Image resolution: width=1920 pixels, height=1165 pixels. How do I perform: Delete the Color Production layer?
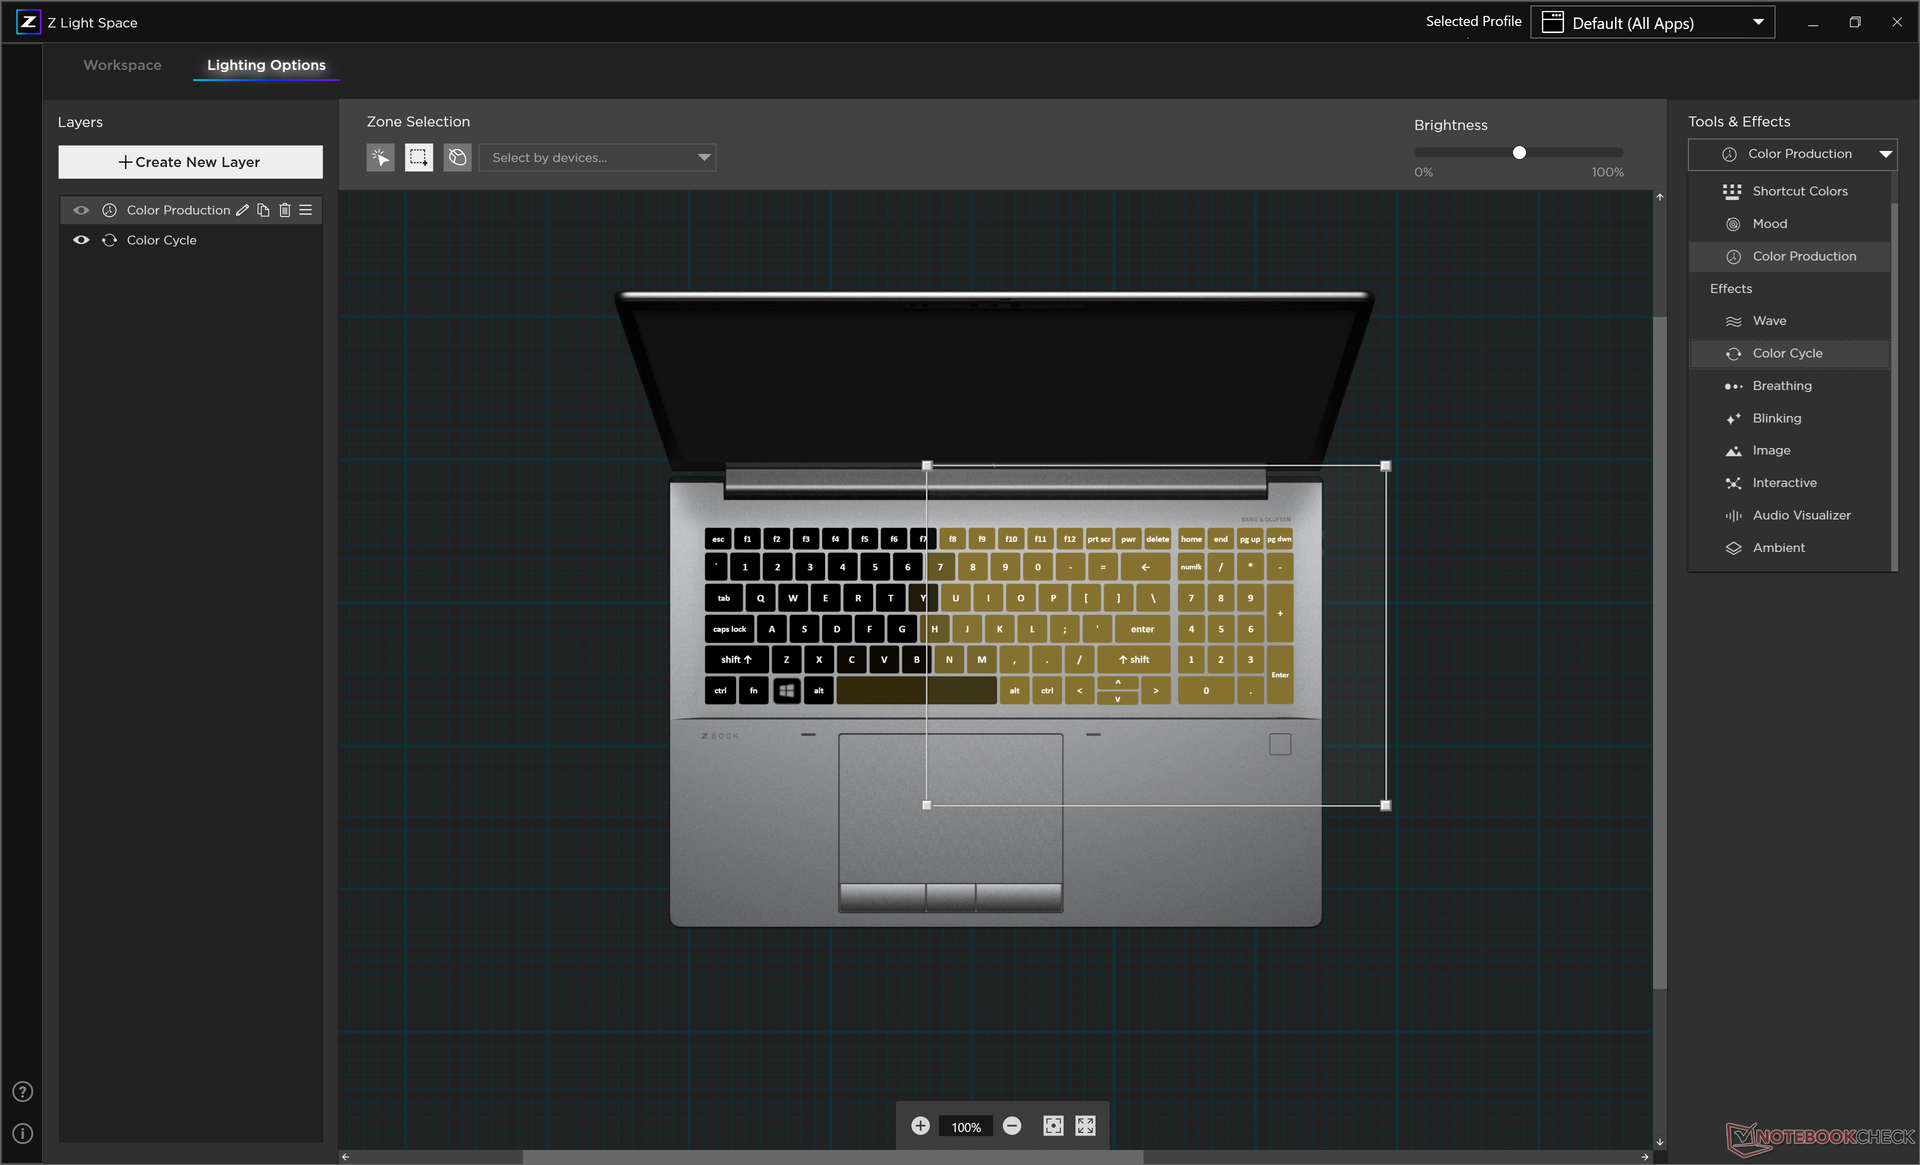click(x=285, y=210)
